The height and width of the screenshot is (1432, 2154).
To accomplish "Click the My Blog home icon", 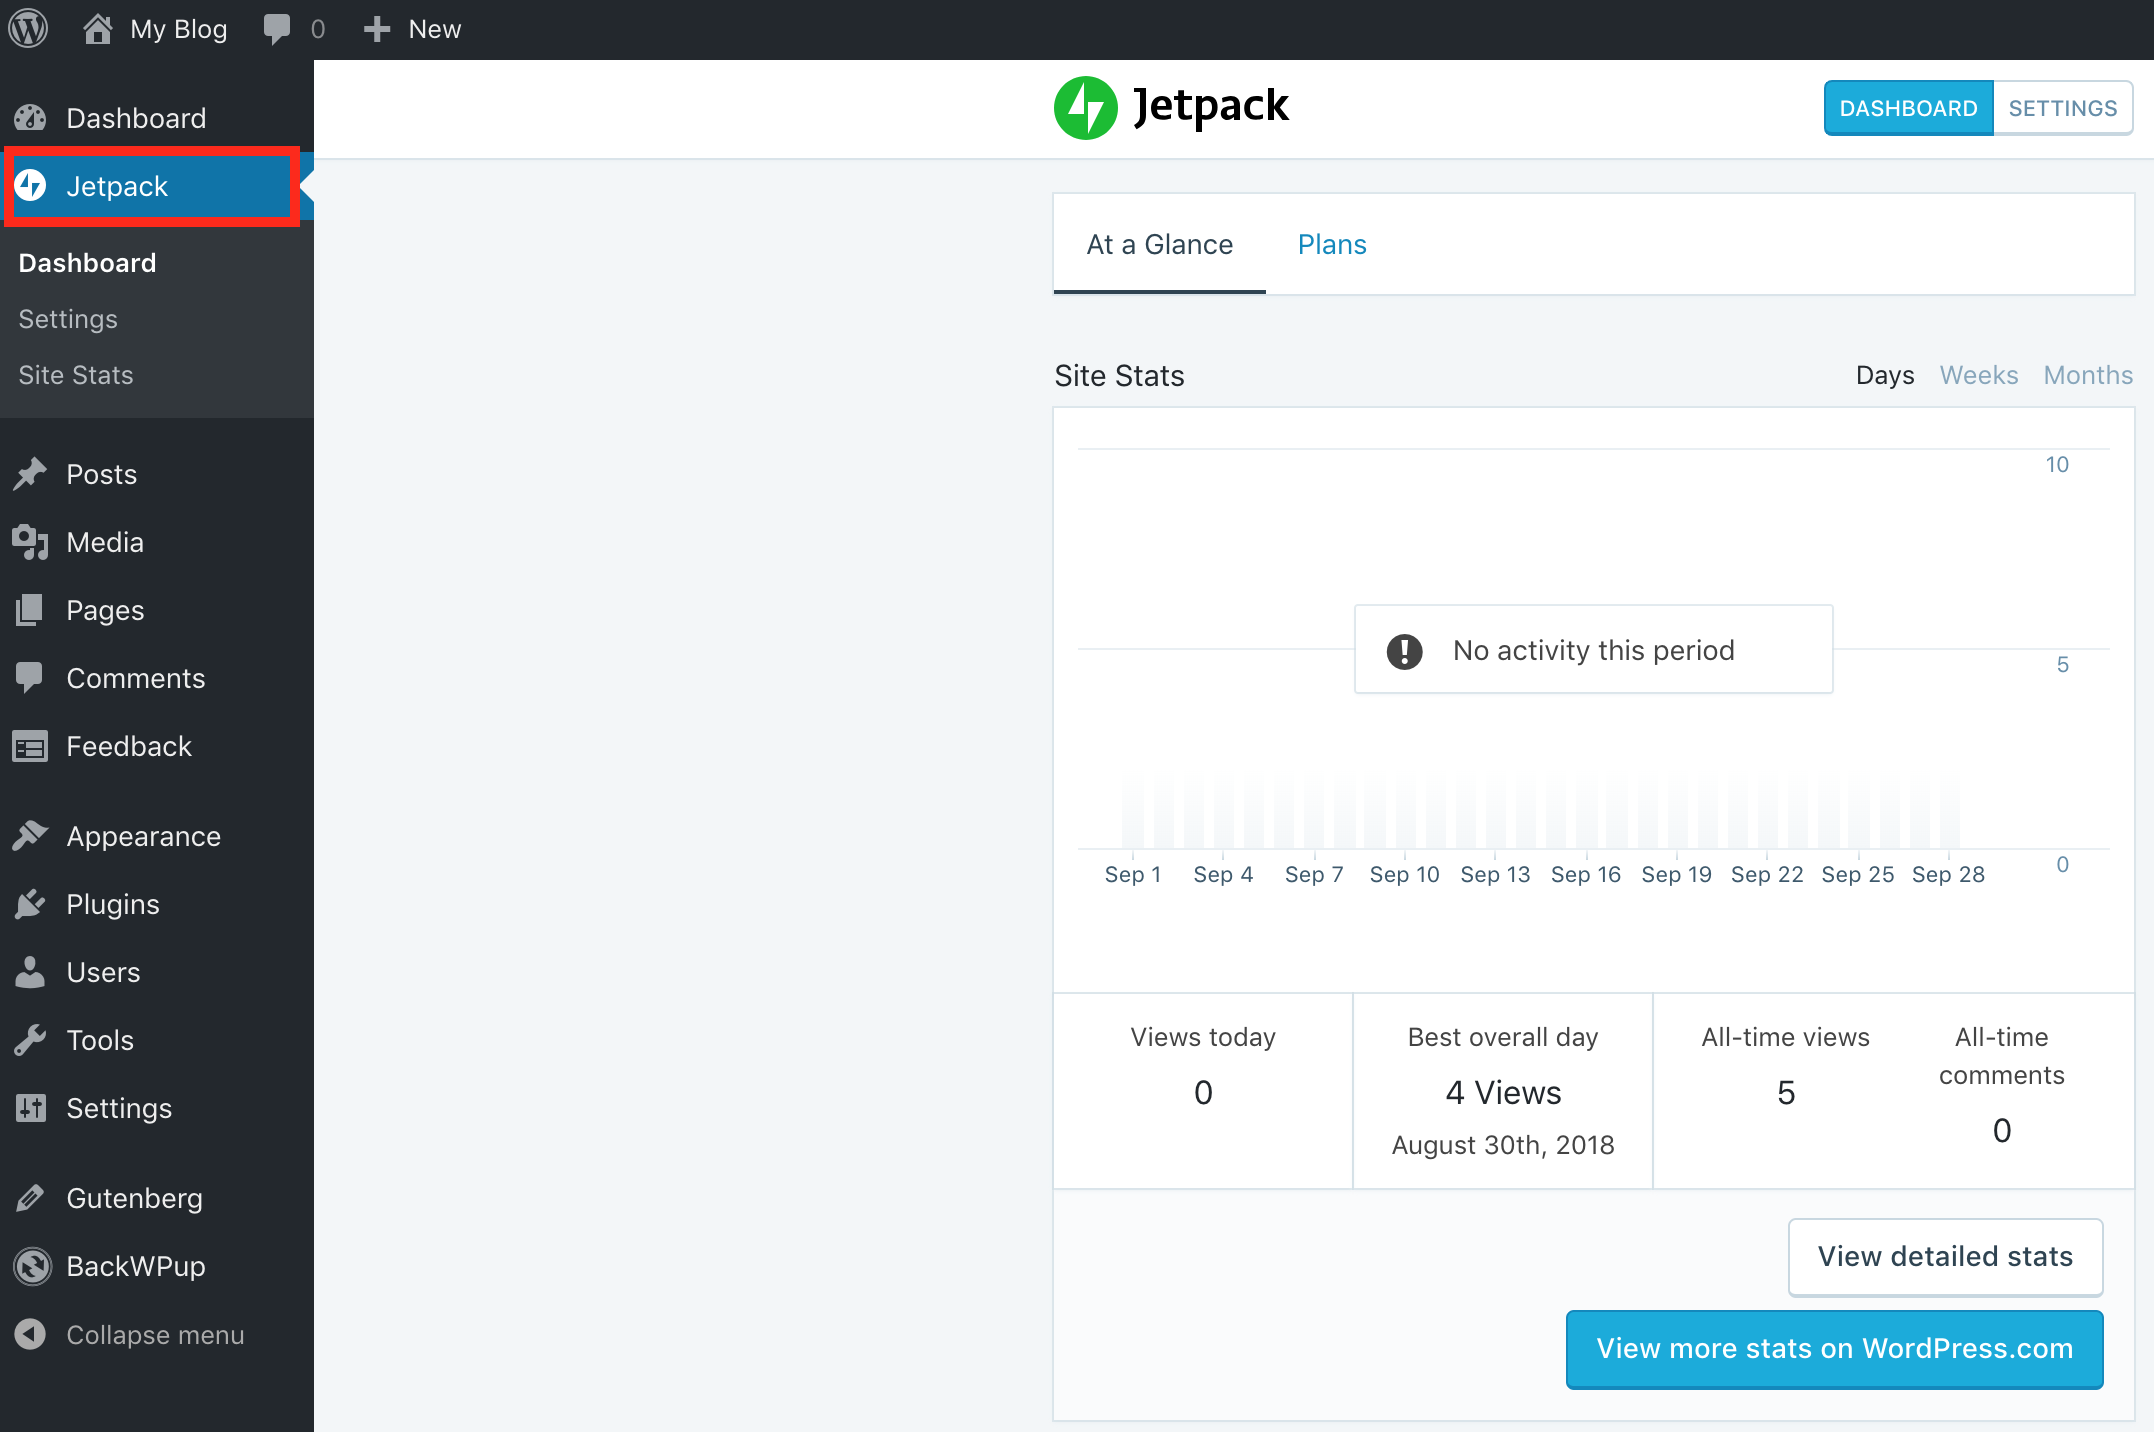I will pyautogui.click(x=97, y=29).
